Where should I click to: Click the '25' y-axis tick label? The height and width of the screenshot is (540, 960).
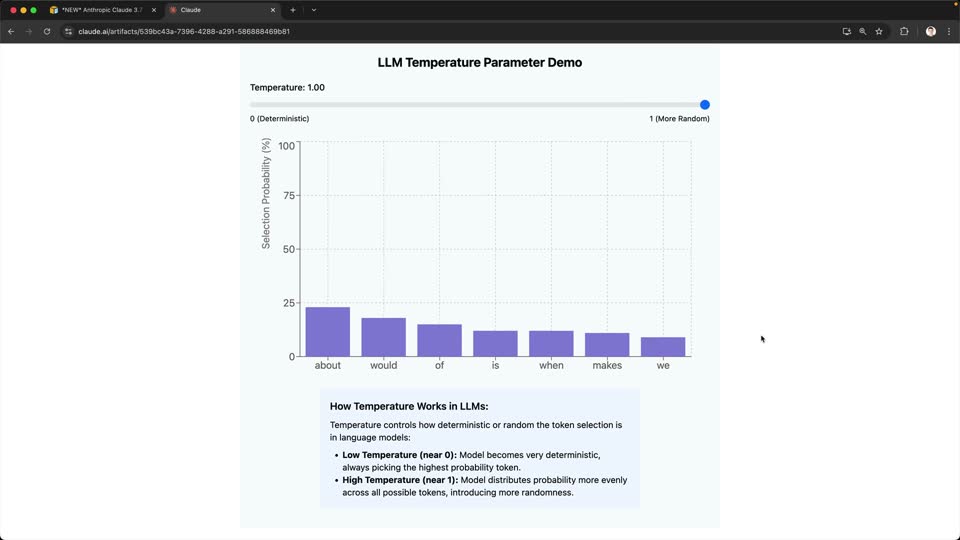[x=289, y=303]
